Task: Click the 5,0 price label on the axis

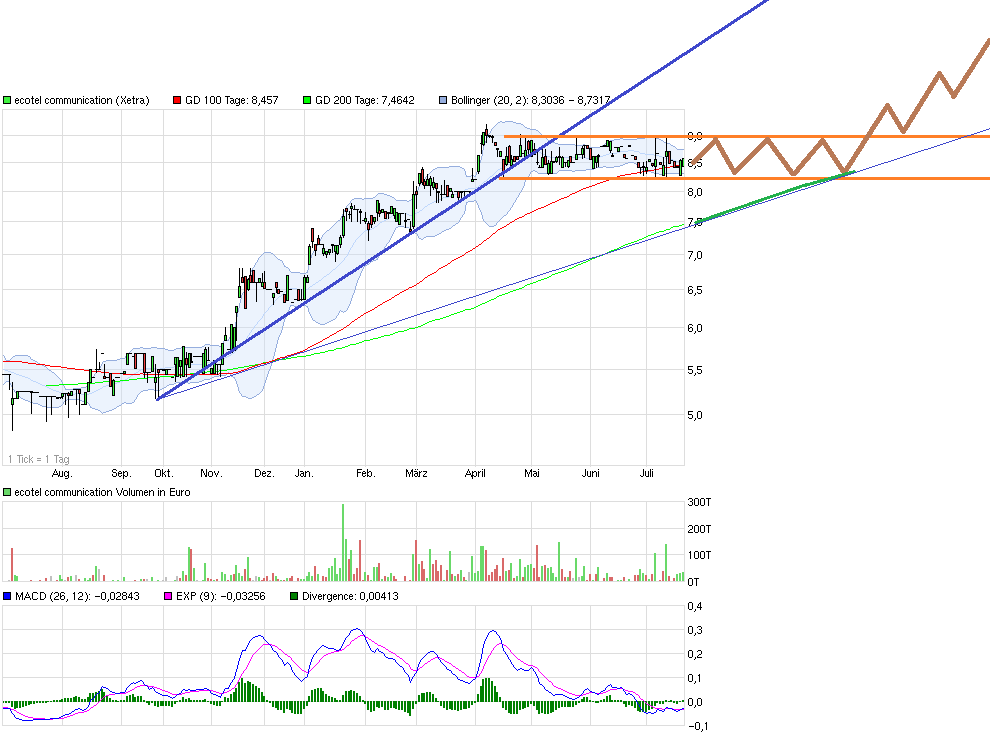Action: 695,415
